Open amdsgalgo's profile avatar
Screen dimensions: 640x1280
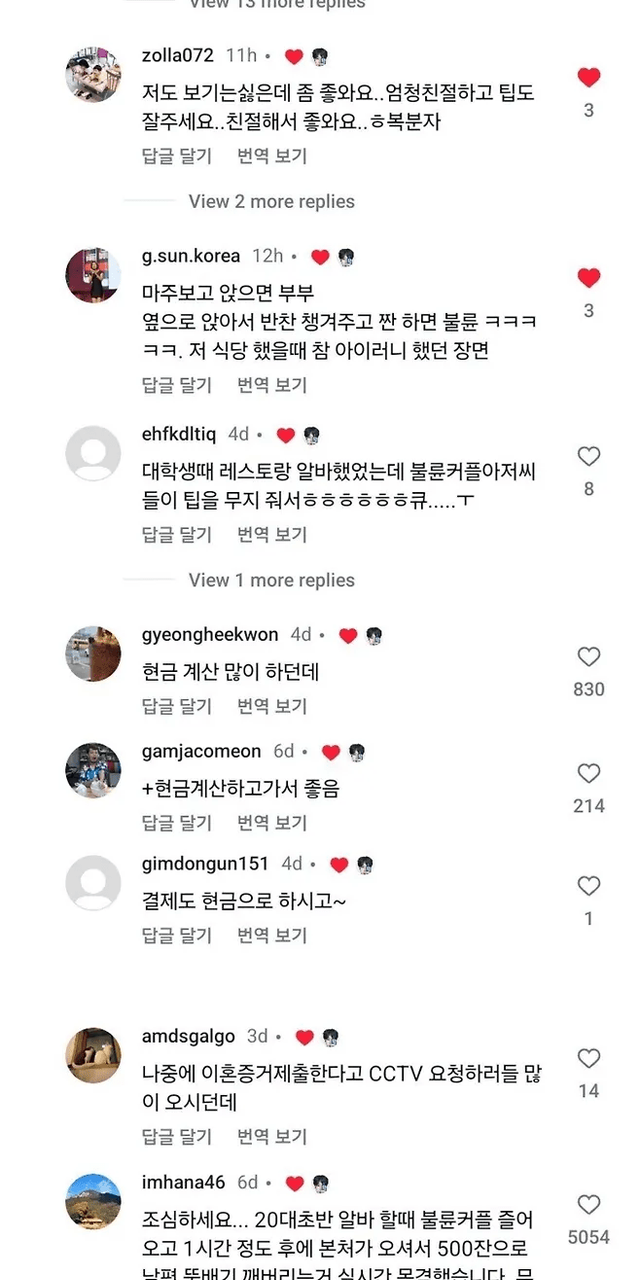94,1055
